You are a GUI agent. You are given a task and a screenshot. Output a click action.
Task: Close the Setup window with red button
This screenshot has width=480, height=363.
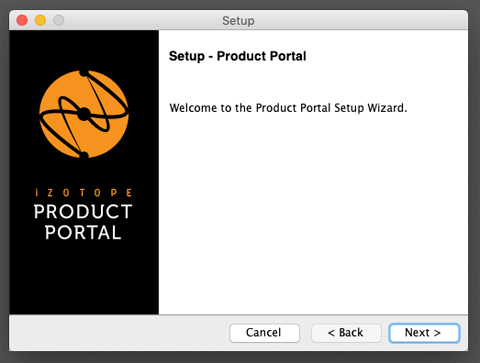point(22,20)
